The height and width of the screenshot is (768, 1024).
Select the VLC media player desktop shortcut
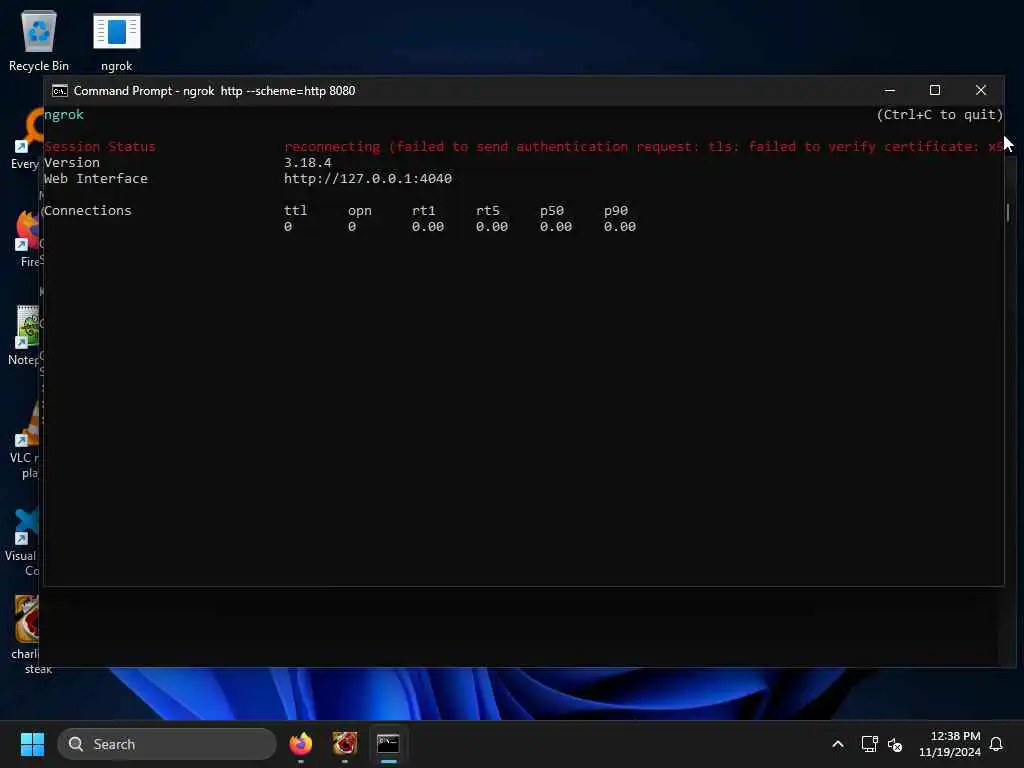pos(25,441)
